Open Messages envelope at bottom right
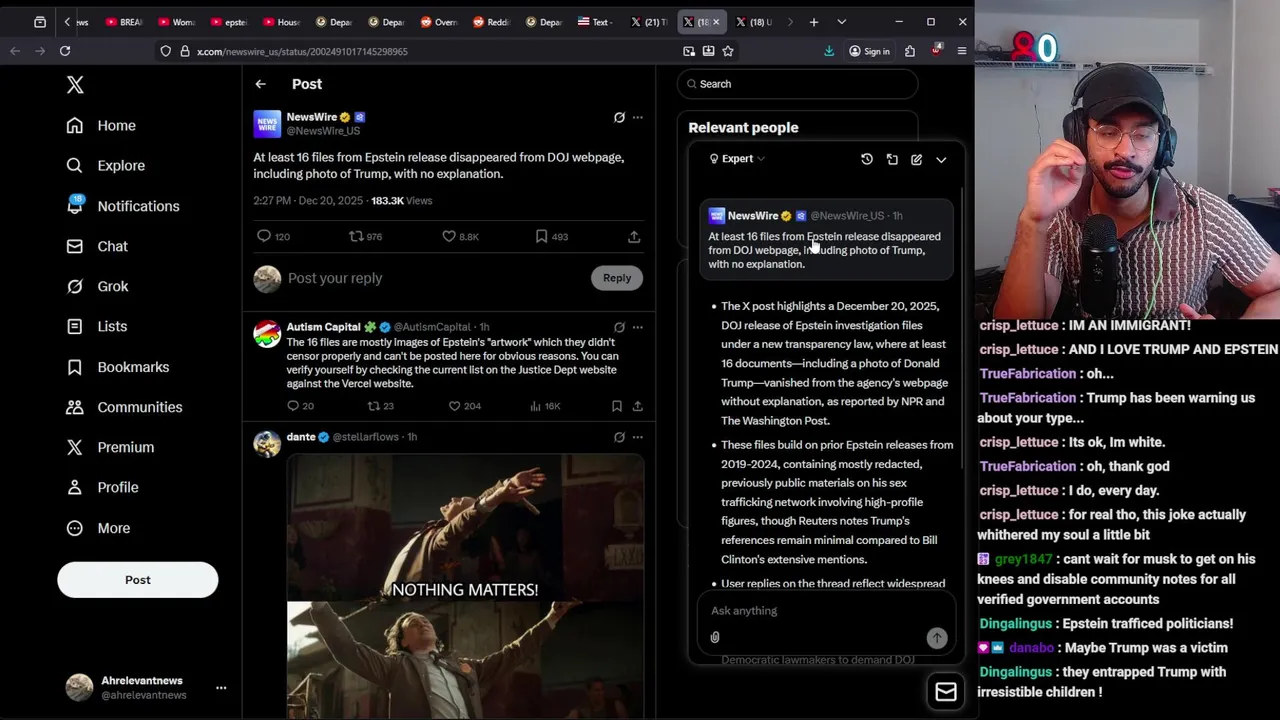This screenshot has height=720, width=1280. [946, 691]
